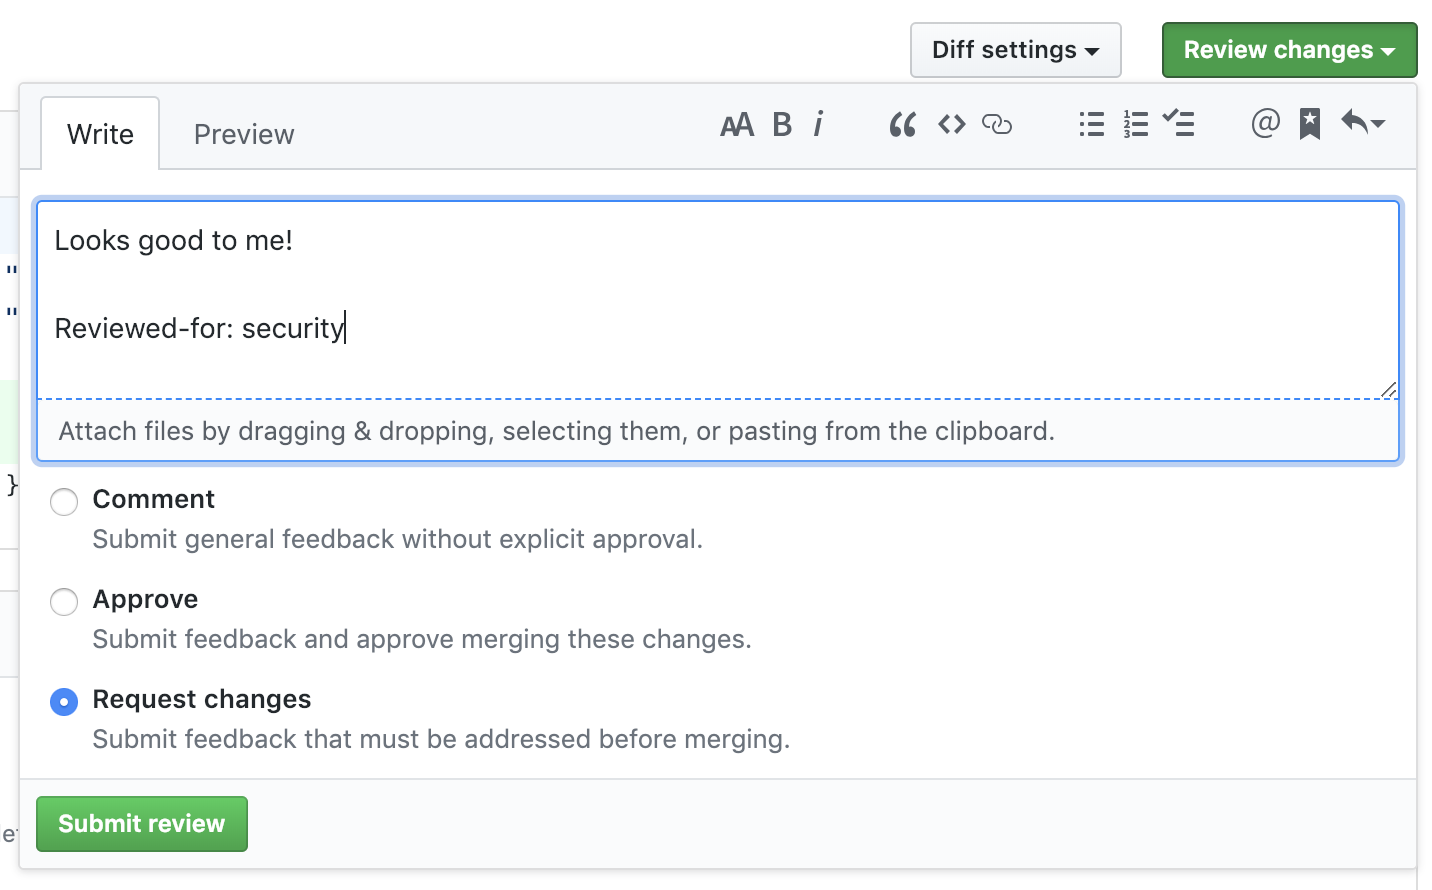This screenshot has height=890, width=1432.
Task: Click the header text size icon
Action: (737, 125)
